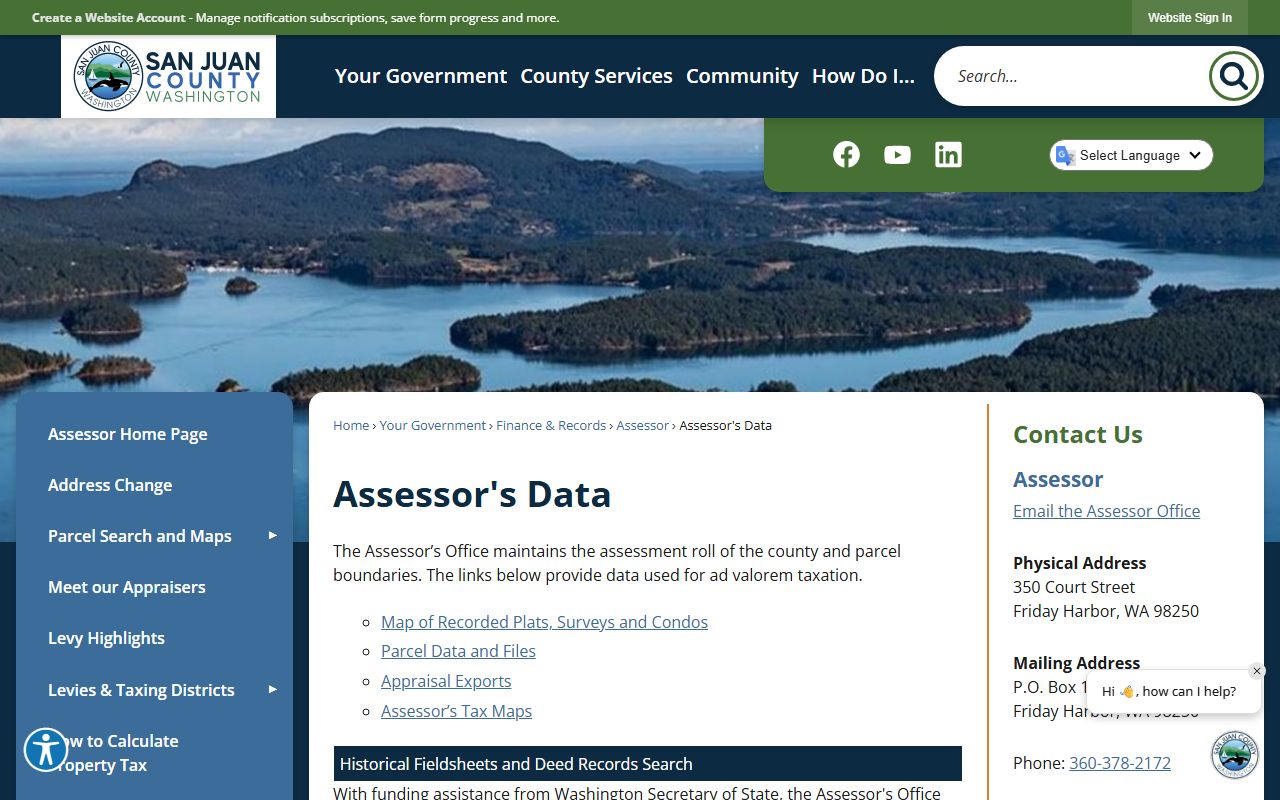The image size is (1280, 800).
Task: Open the Community menu
Action: pyautogui.click(x=742, y=76)
